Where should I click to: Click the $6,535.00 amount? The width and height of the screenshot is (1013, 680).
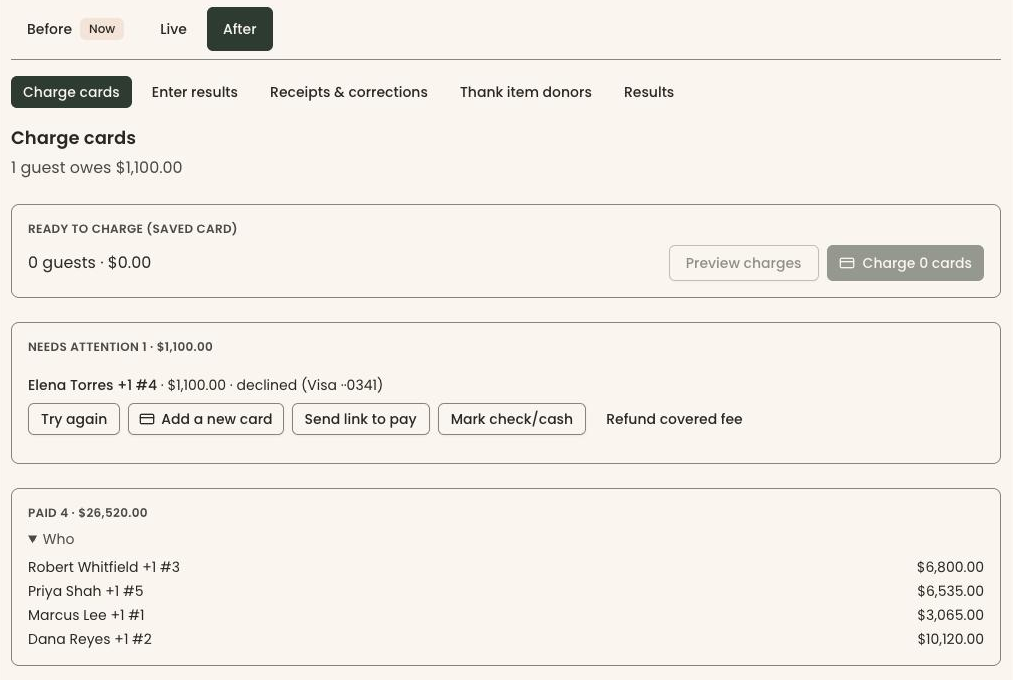[950, 591]
